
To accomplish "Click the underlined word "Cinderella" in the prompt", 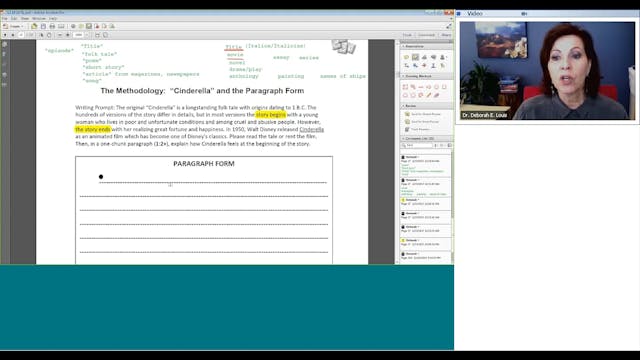I will [311, 129].
